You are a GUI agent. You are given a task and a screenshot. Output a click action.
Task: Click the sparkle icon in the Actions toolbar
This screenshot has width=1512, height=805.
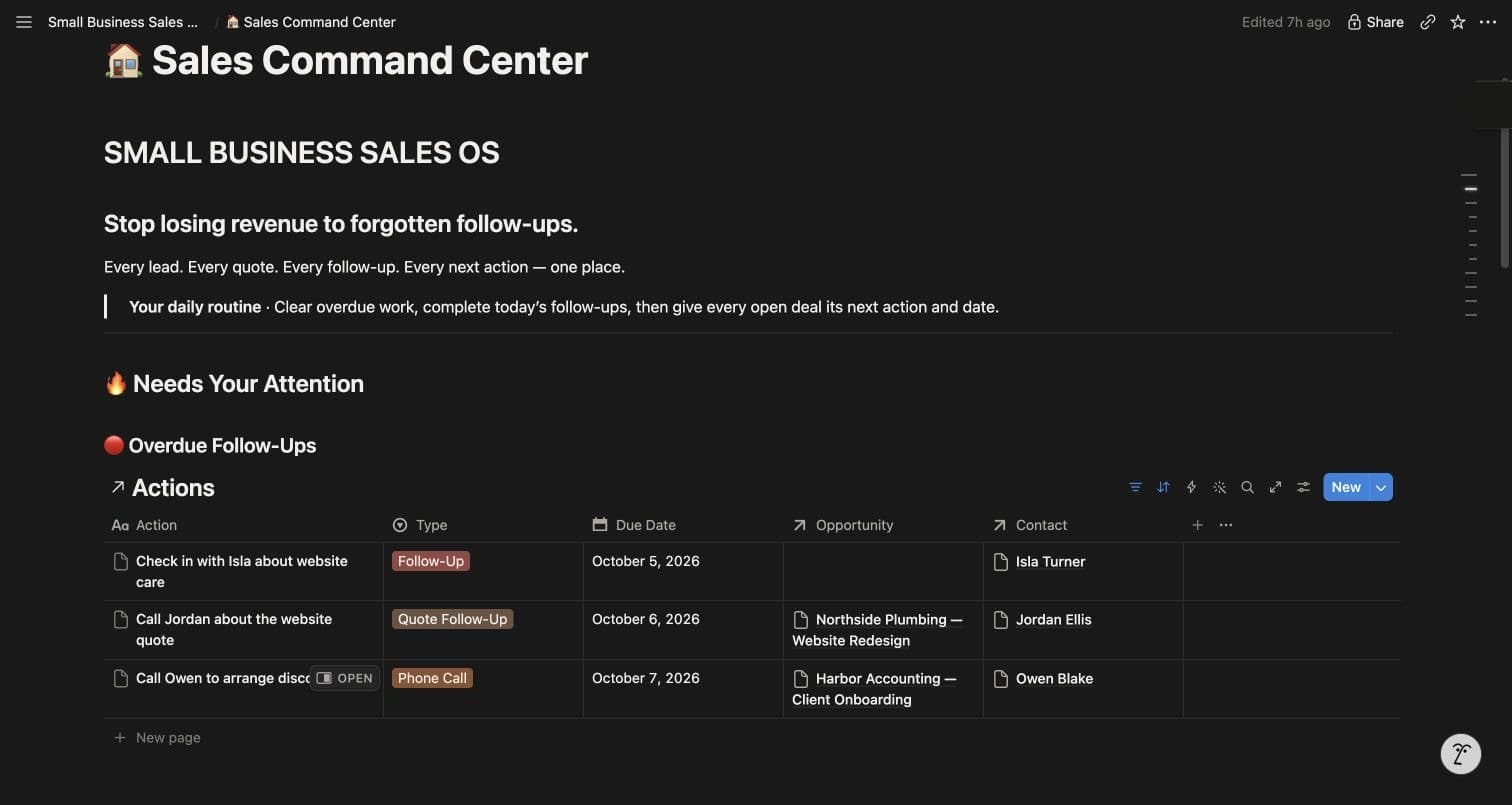point(1219,487)
